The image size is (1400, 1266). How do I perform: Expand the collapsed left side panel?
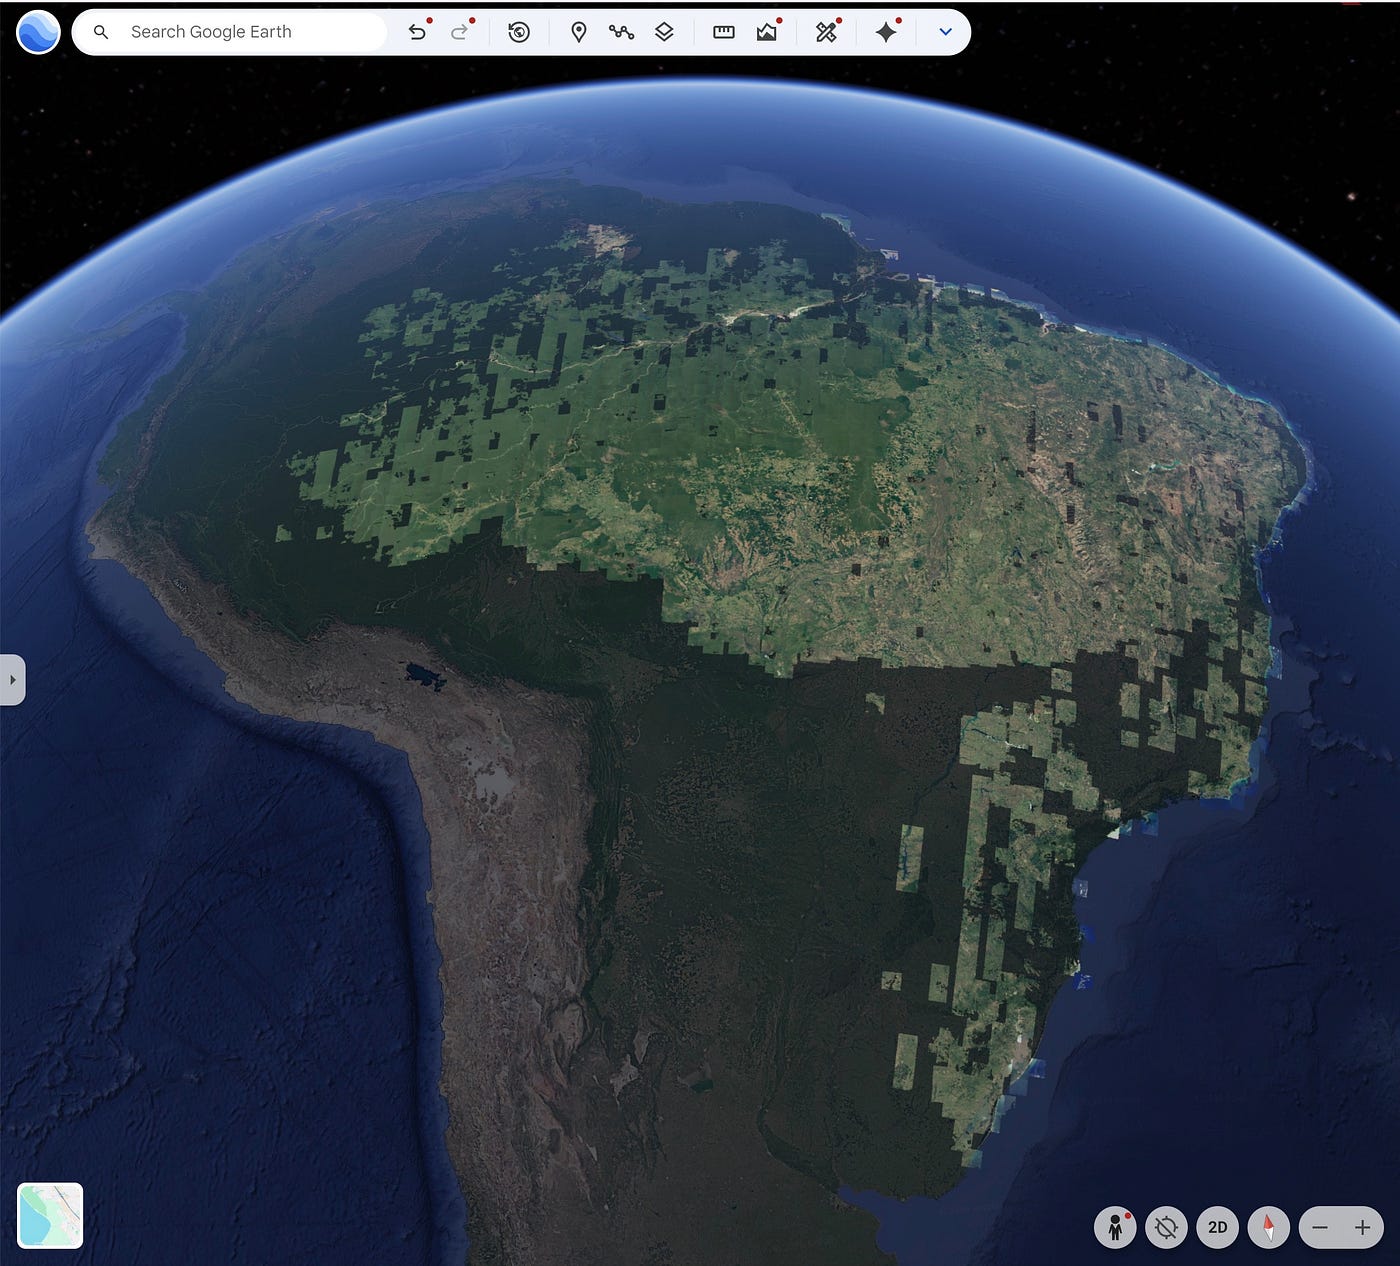[12, 680]
